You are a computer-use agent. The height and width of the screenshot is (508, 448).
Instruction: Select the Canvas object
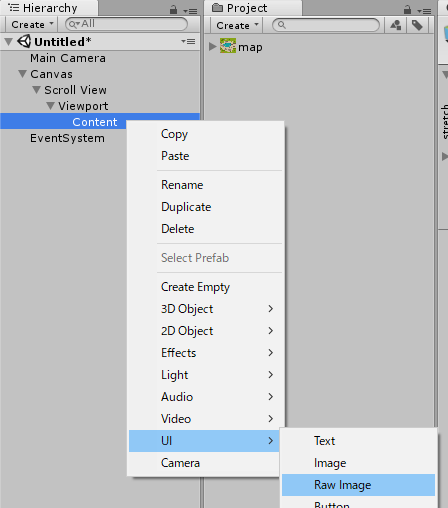51,74
